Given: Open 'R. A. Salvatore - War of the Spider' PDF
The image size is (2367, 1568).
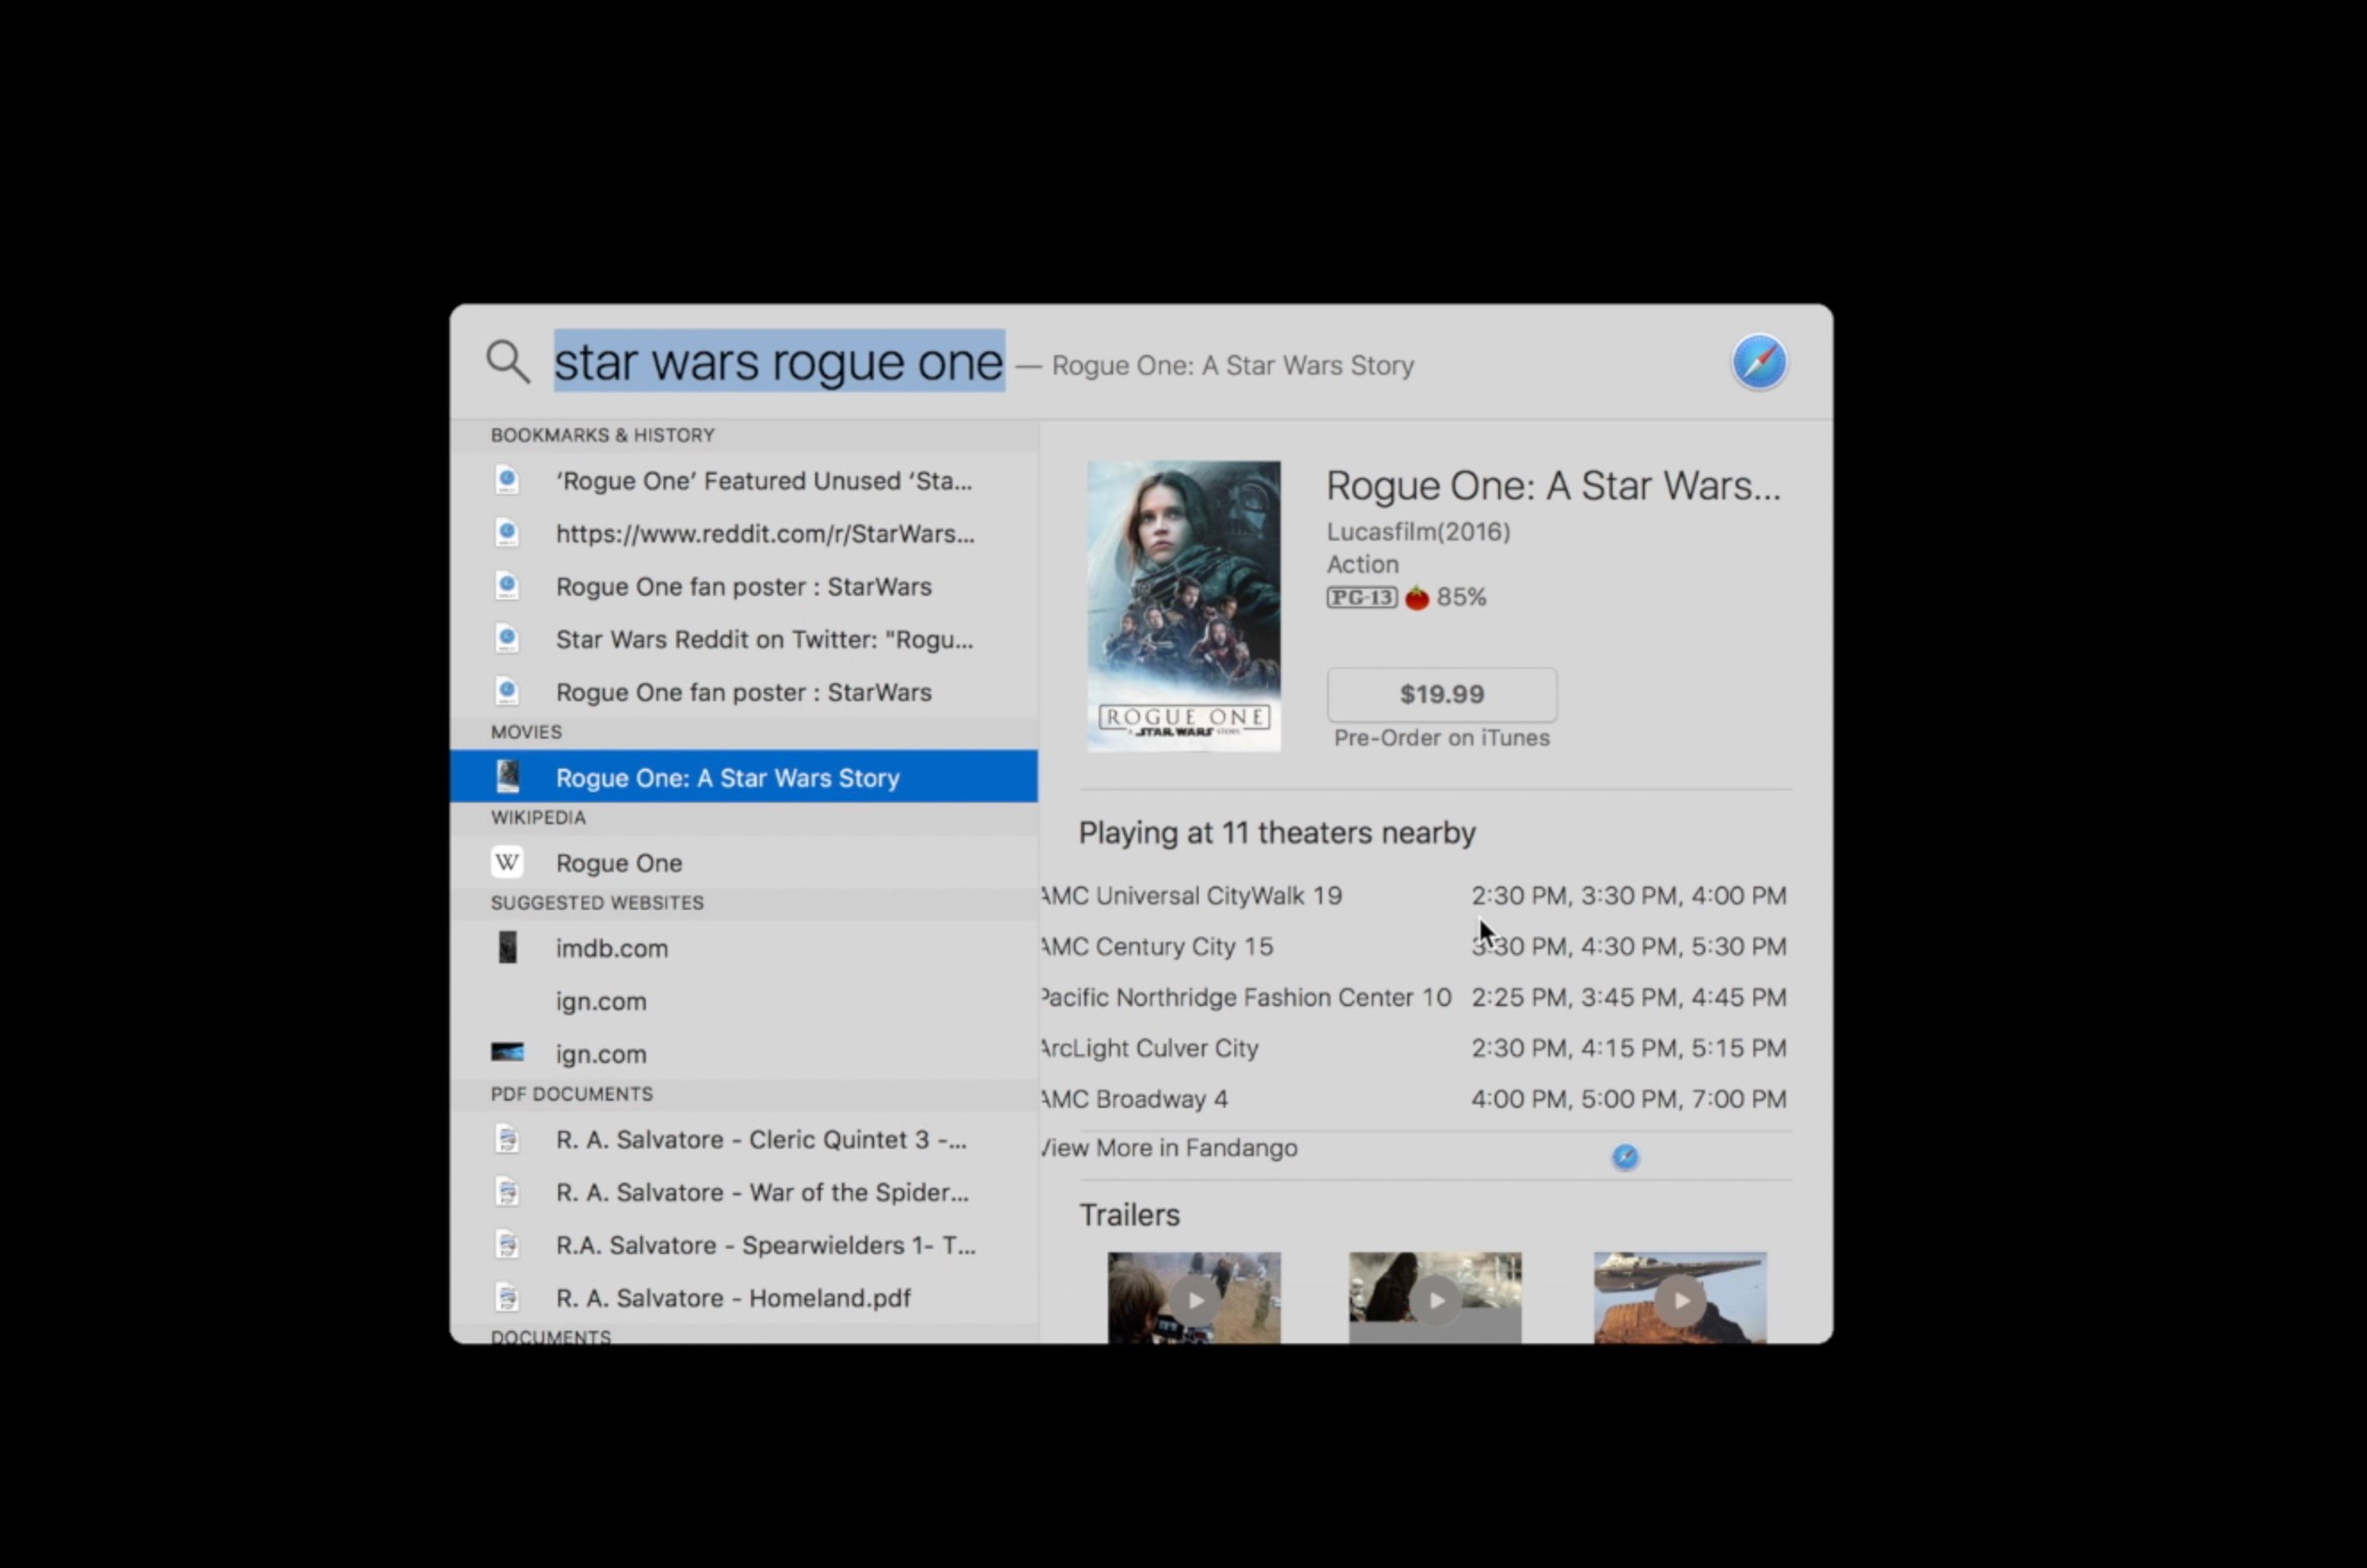Looking at the screenshot, I should coord(744,1193).
